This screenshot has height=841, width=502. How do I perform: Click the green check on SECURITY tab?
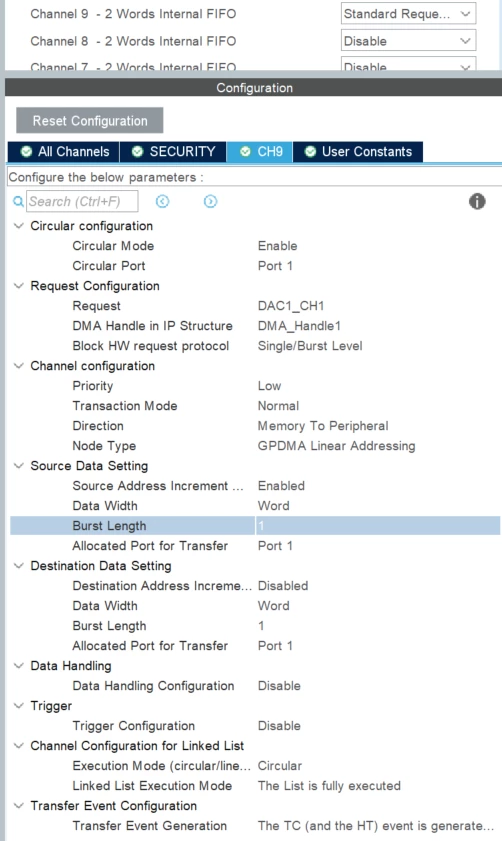[137, 152]
